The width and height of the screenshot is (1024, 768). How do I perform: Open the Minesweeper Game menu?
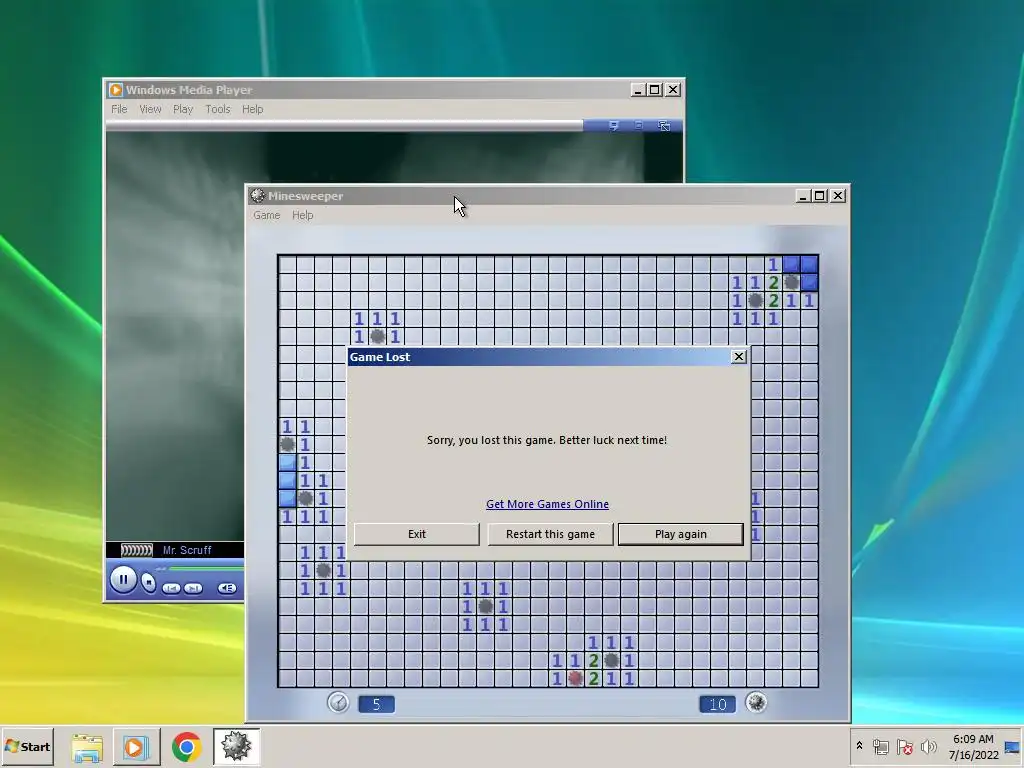(266, 215)
